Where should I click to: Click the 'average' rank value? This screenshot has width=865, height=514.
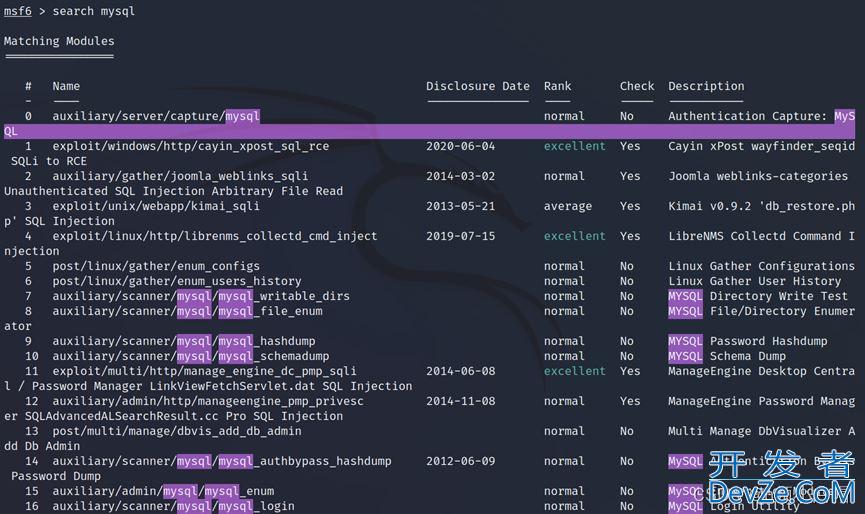[568, 206]
